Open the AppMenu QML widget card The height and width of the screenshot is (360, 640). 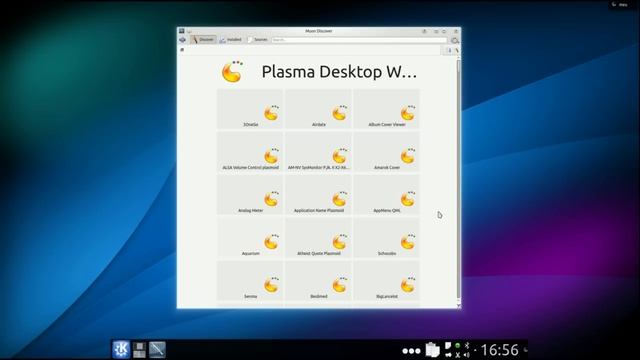point(387,195)
